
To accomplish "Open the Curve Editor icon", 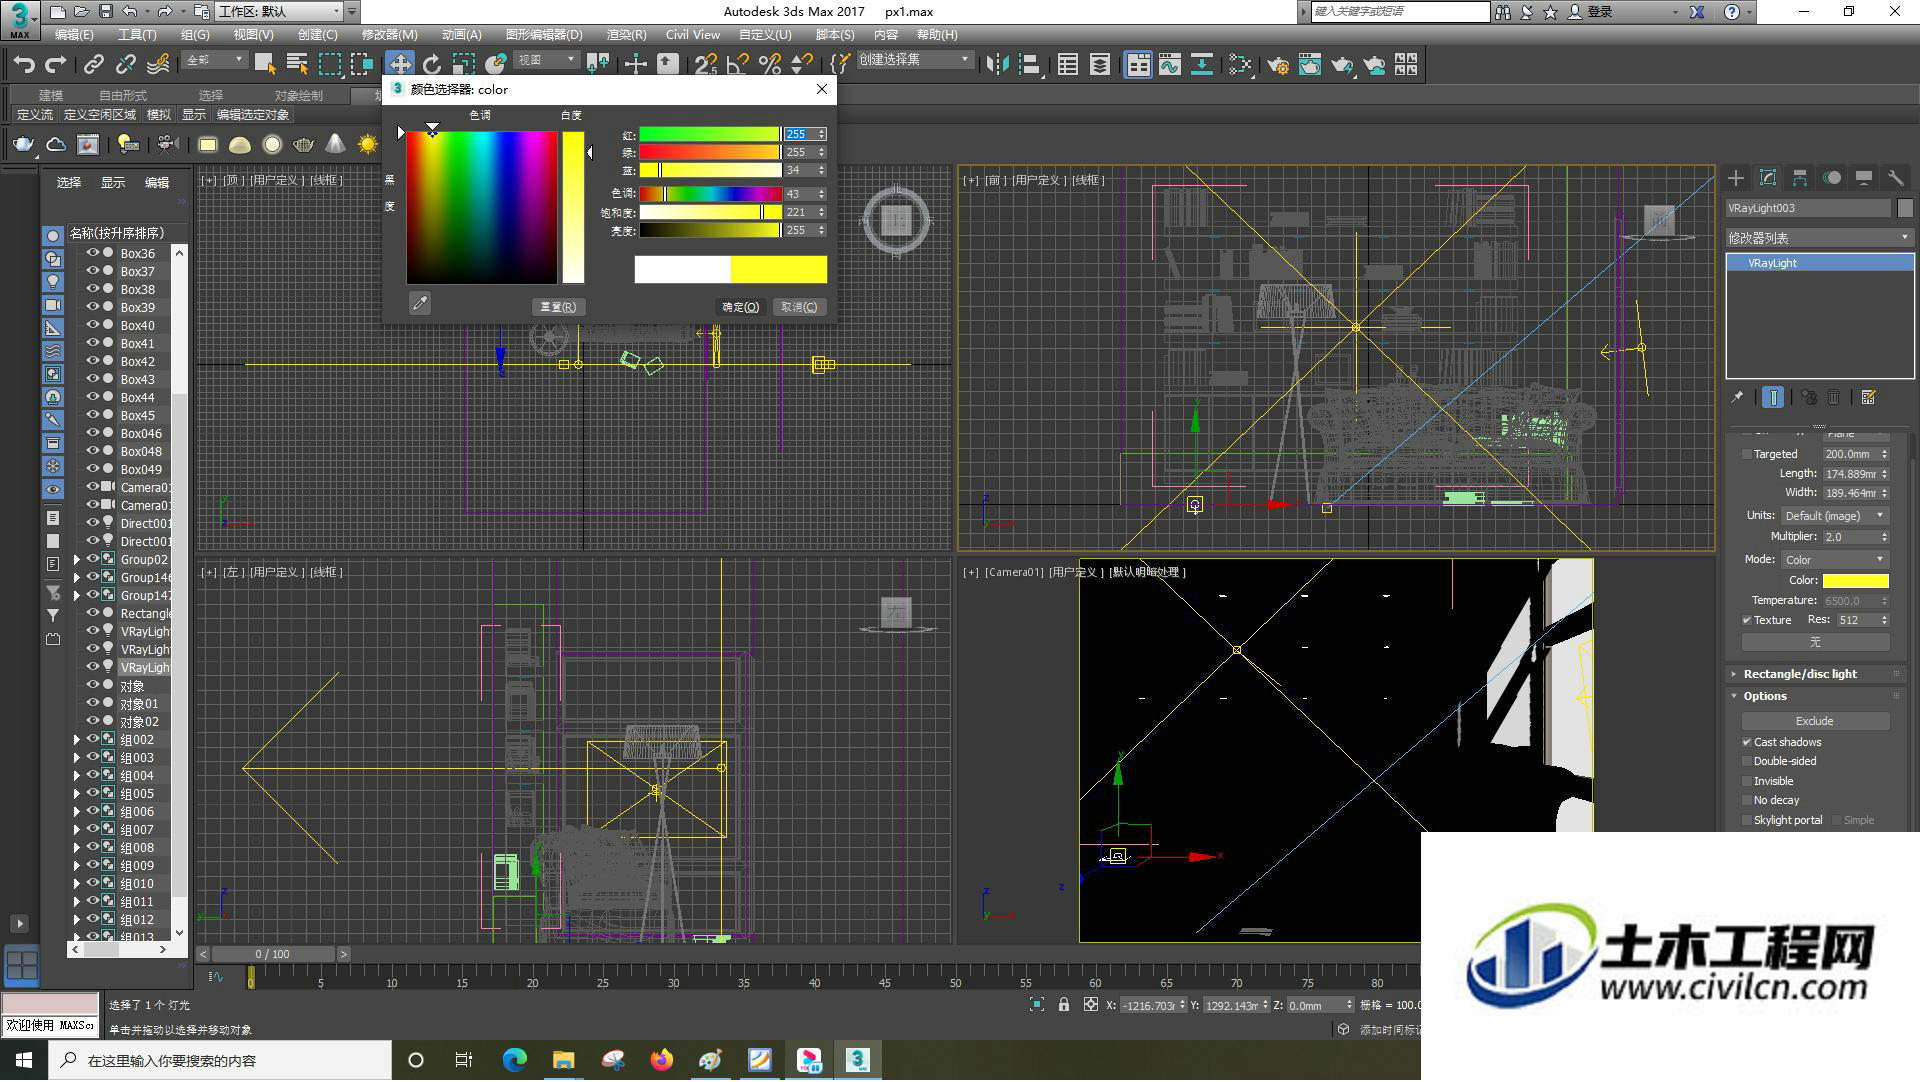I will point(1170,64).
